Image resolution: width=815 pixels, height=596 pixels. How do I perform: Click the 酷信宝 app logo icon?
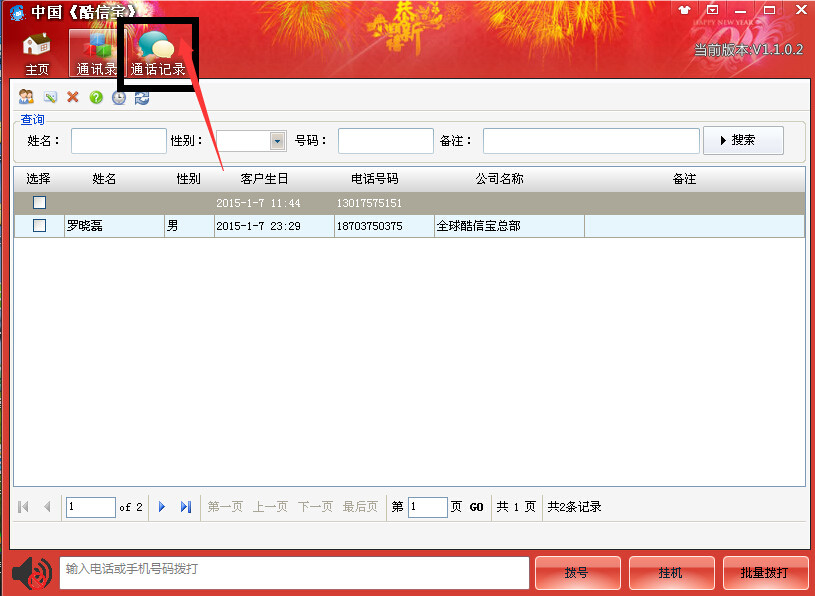tap(17, 12)
